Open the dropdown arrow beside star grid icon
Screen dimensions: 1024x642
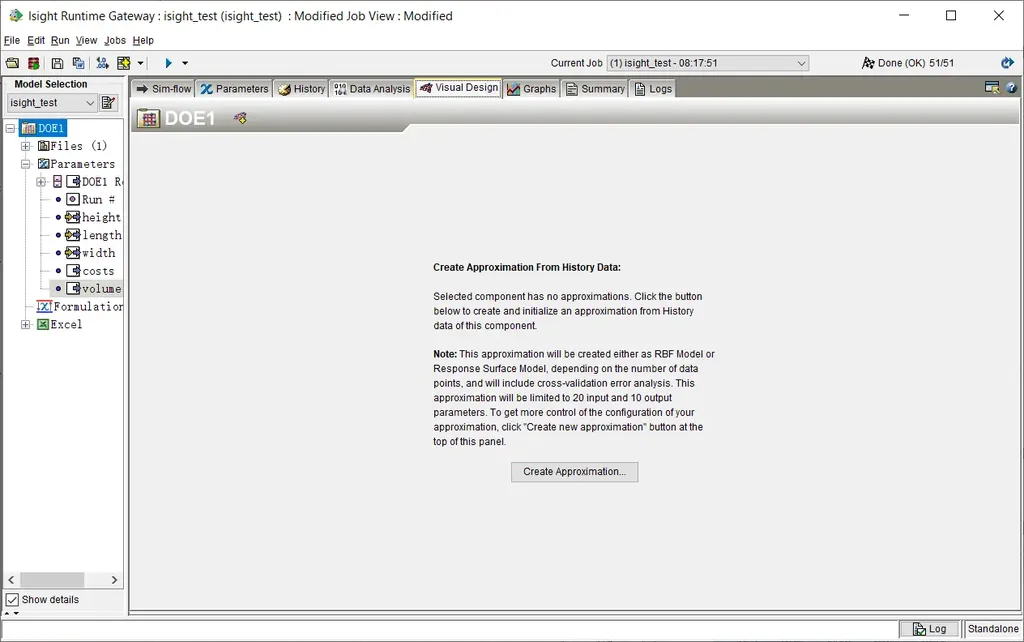pyautogui.click(x=140, y=63)
